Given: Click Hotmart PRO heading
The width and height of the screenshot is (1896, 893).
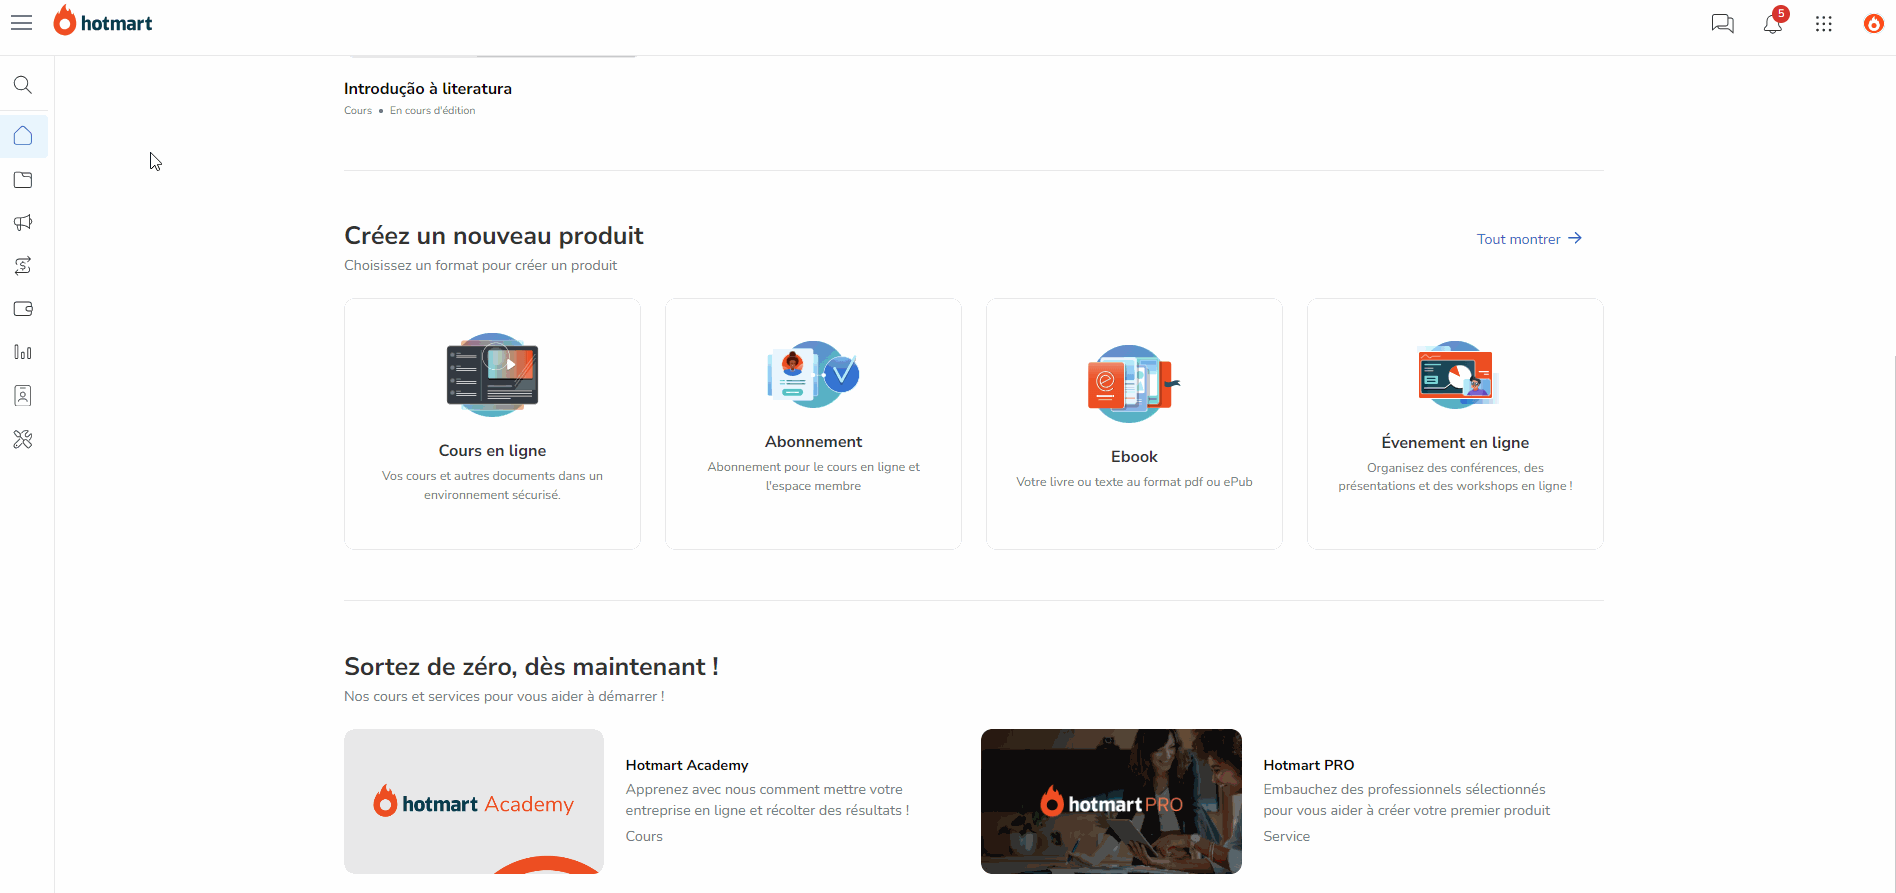Looking at the screenshot, I should point(1309,765).
